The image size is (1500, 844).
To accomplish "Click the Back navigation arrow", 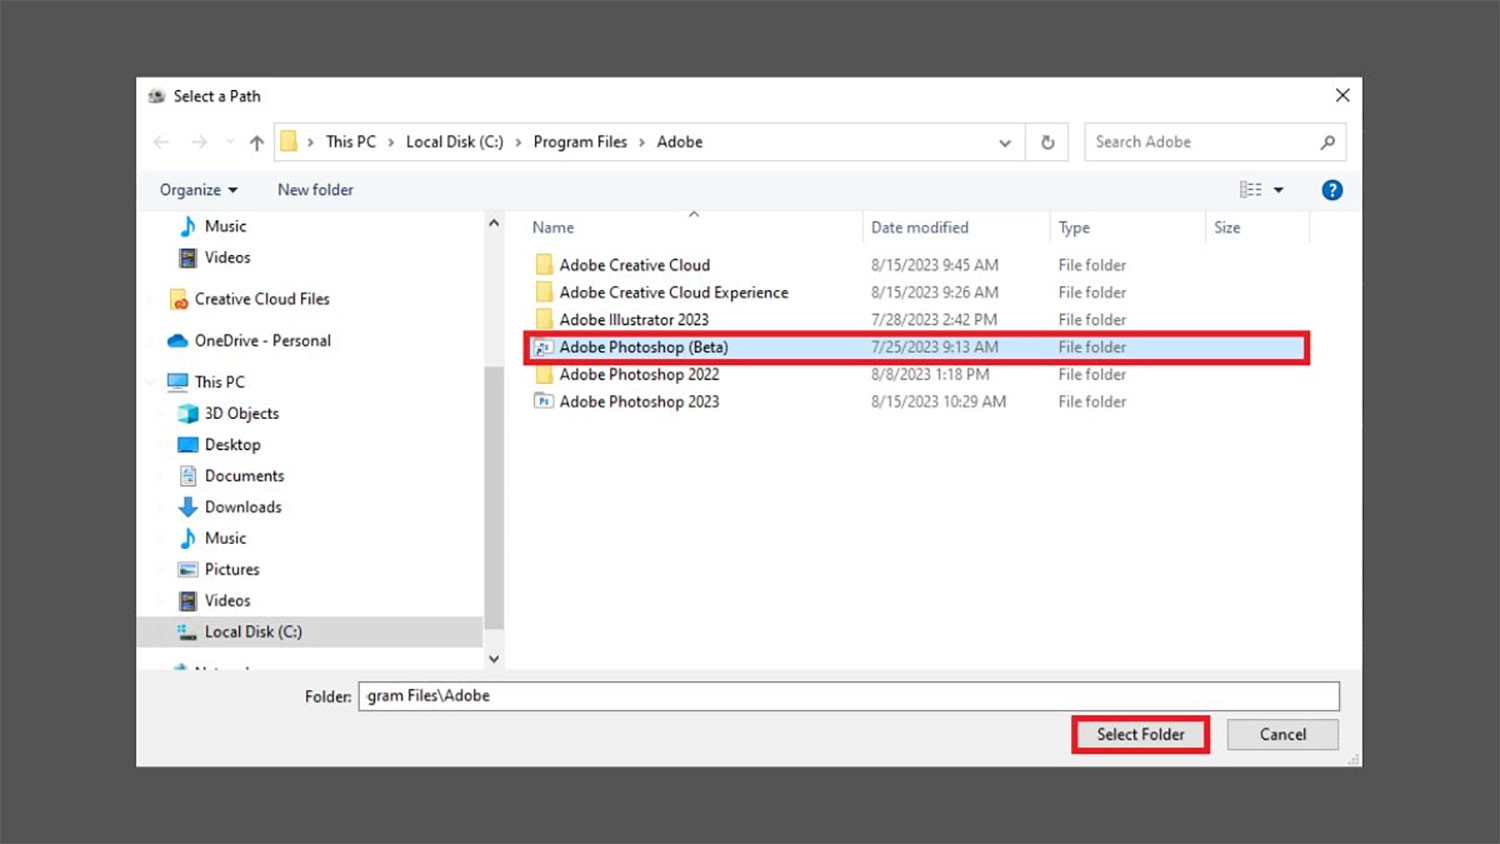I will 161,143.
